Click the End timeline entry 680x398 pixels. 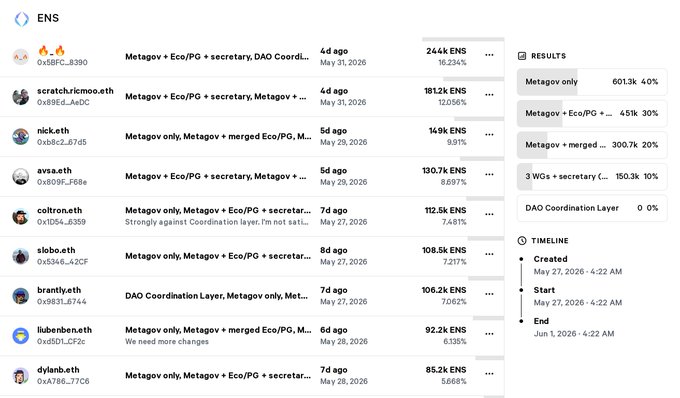574,327
